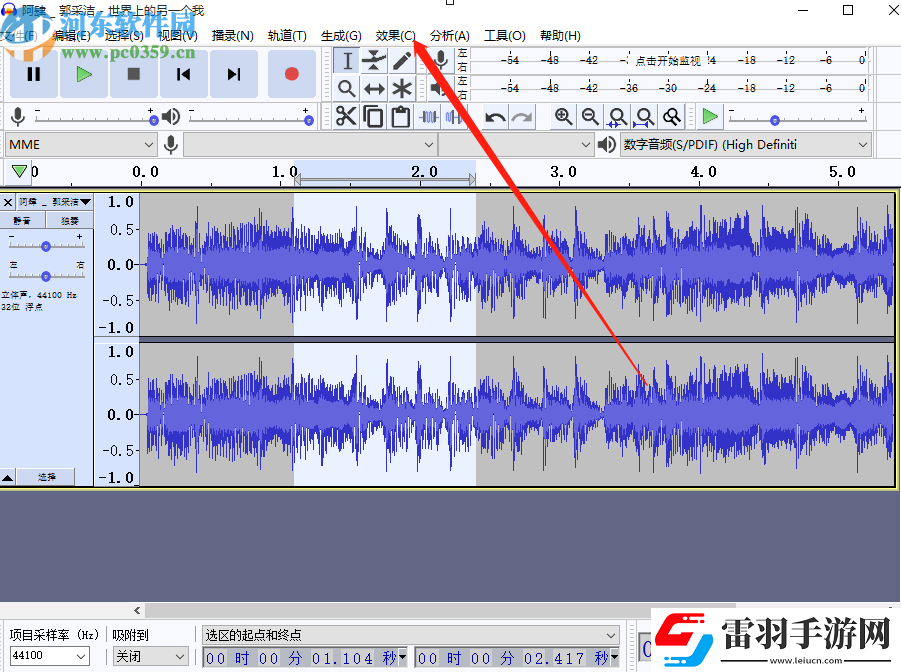901x672 pixels.
Task: Click the playback meter speaker icon
Action: 439,88
